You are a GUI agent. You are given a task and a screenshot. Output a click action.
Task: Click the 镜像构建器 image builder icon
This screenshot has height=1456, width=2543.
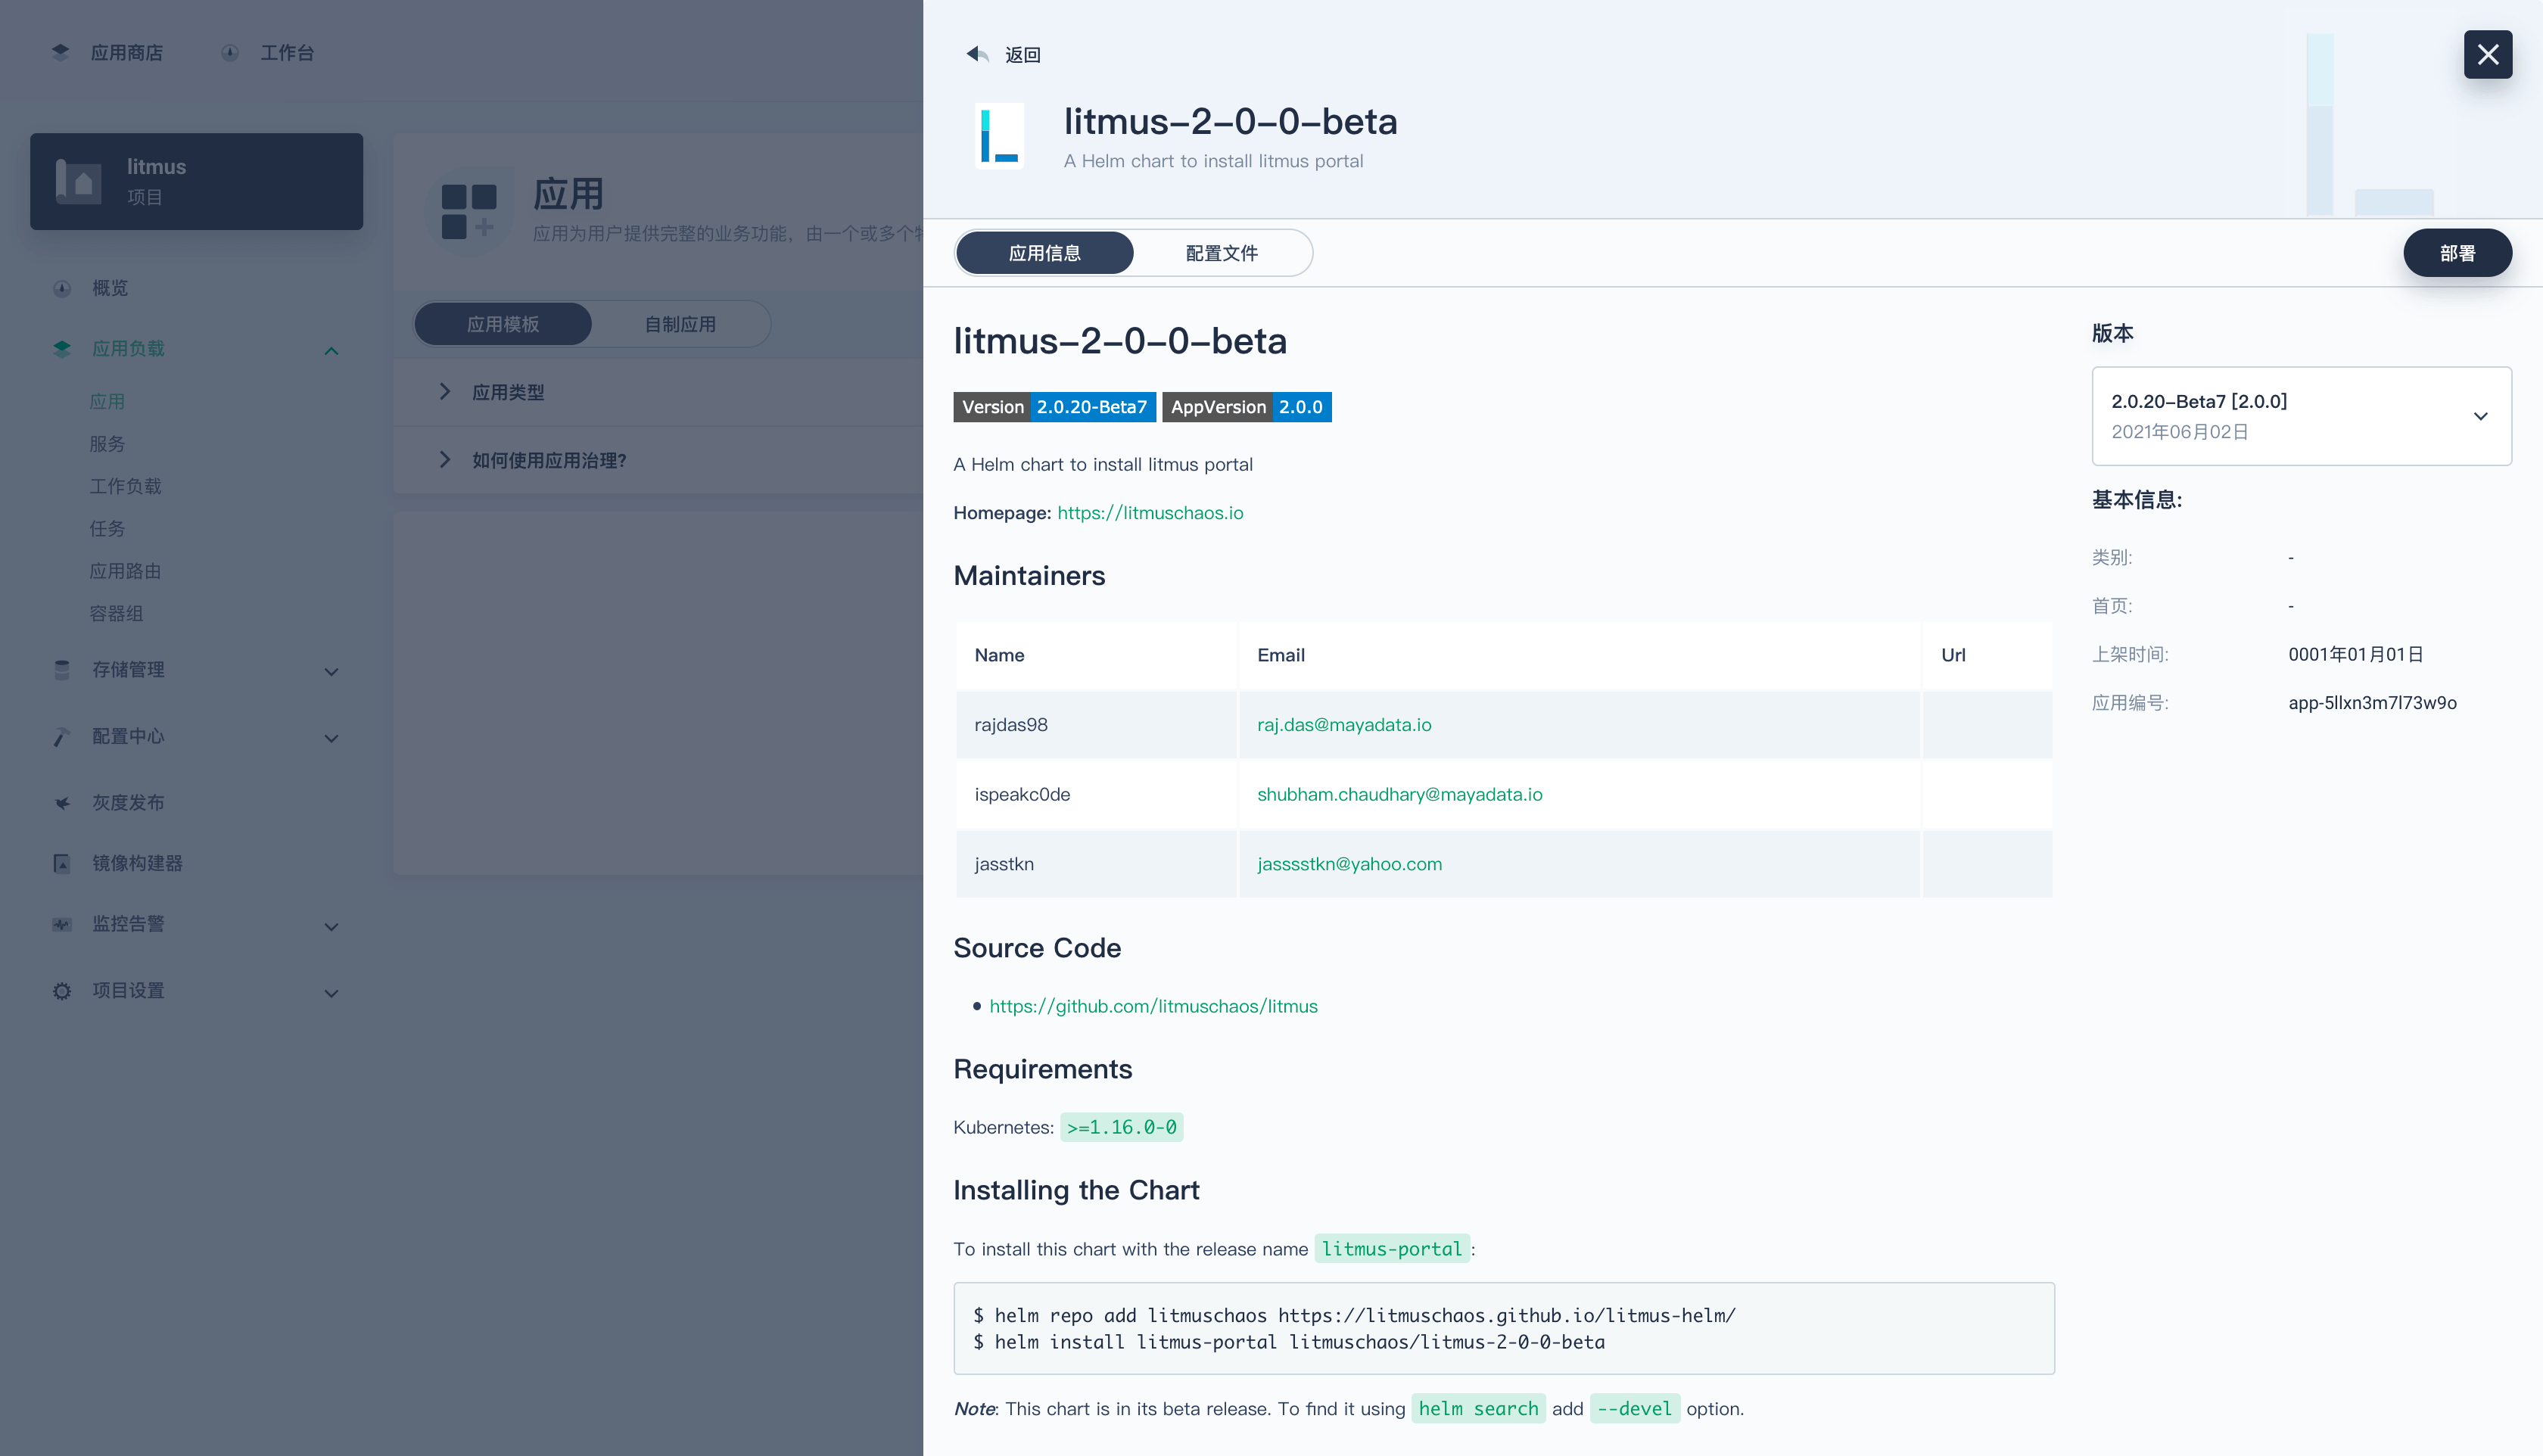coord(62,863)
